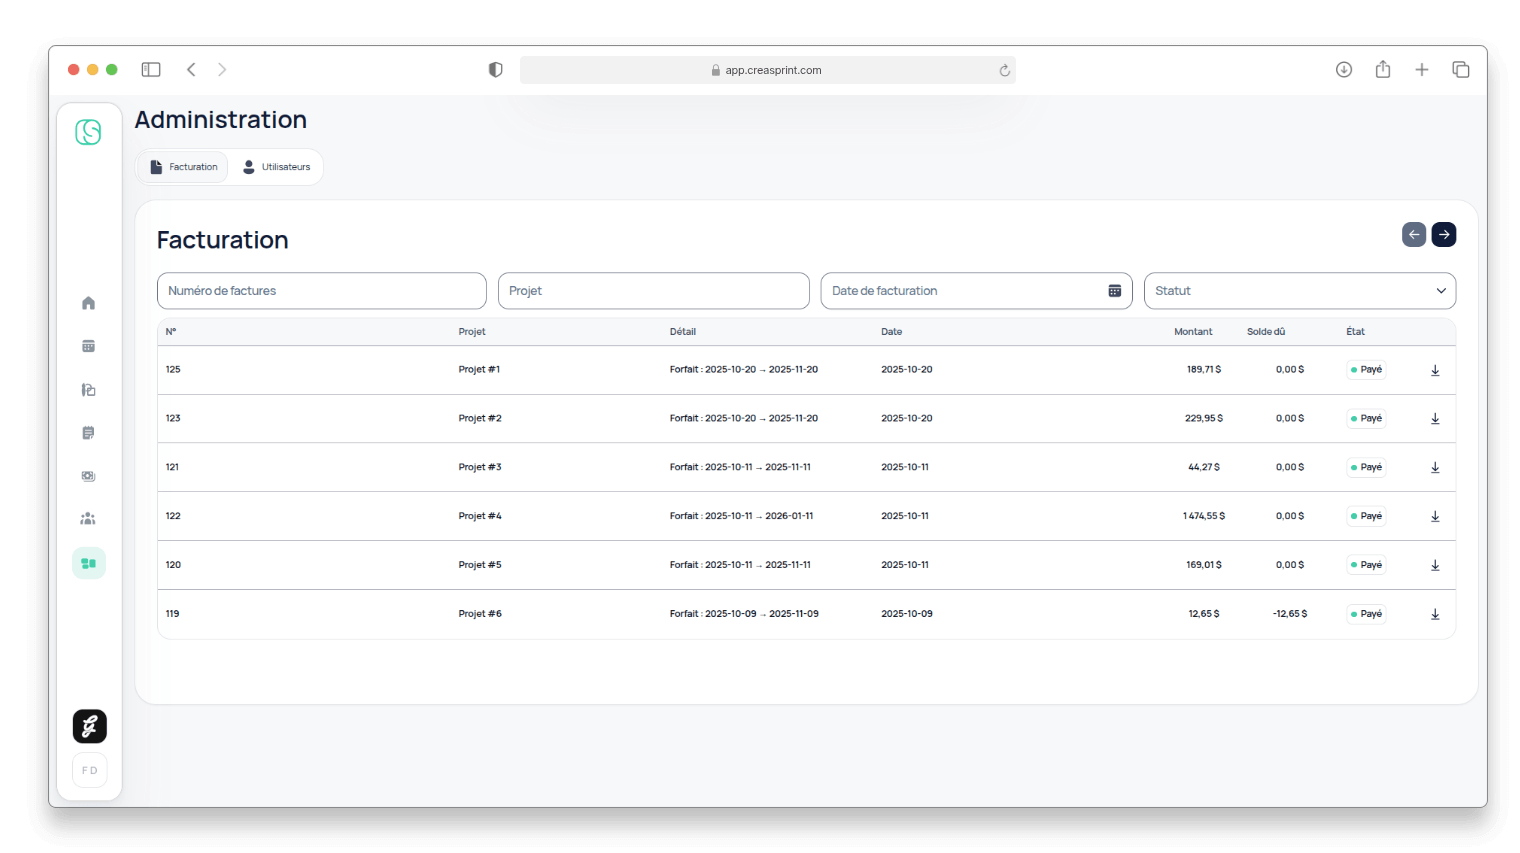1520x853 pixels.
Task: Click the black script logo in the sidebar
Action: coord(90,726)
